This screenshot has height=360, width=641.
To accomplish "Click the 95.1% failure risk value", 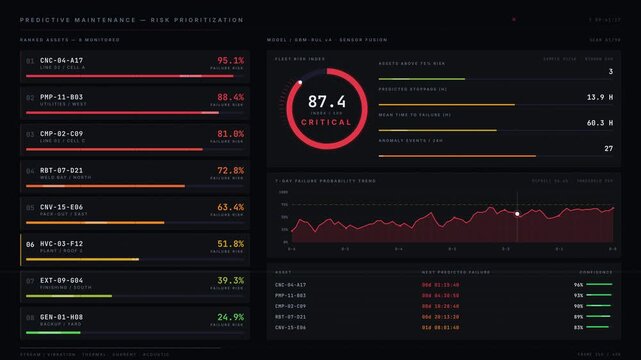I will (x=231, y=60).
